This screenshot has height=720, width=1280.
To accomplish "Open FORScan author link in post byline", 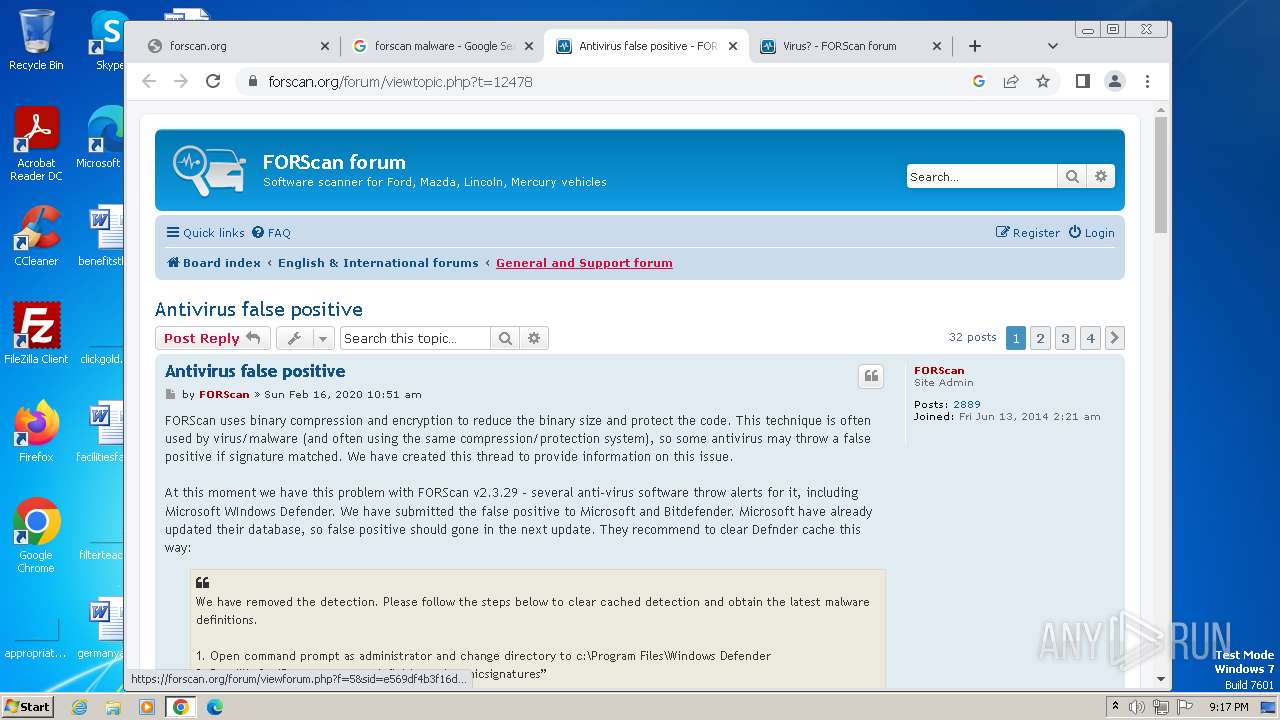I will coord(224,394).
